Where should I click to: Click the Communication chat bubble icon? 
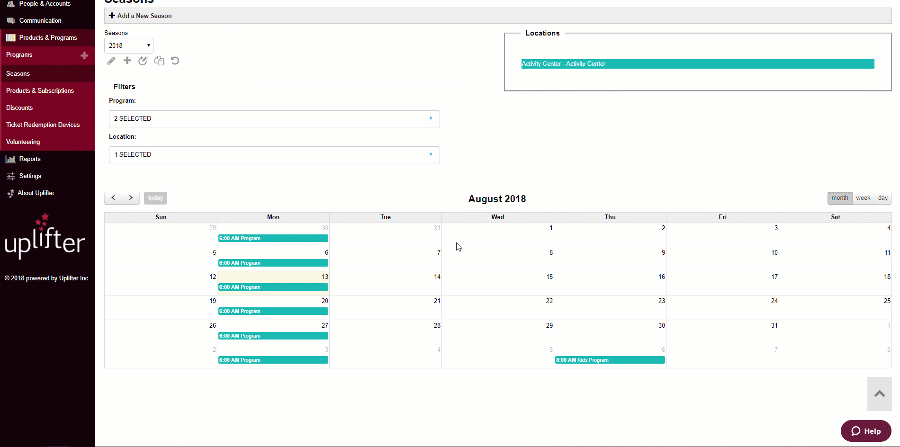tap(10, 21)
